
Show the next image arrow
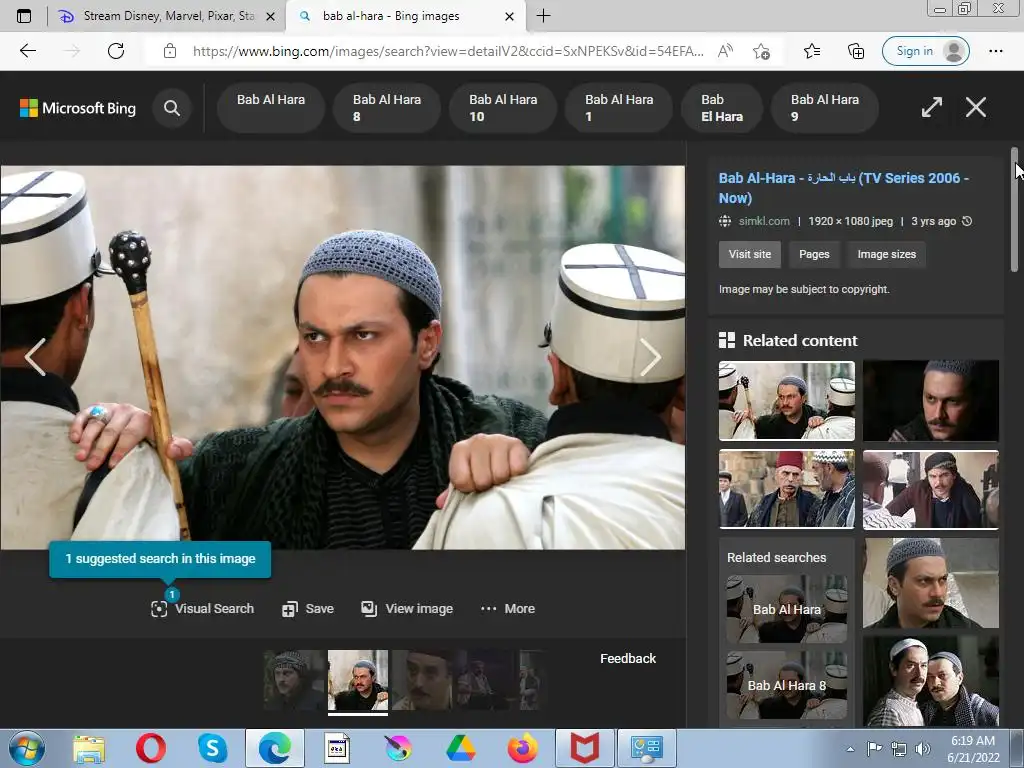[x=650, y=357]
